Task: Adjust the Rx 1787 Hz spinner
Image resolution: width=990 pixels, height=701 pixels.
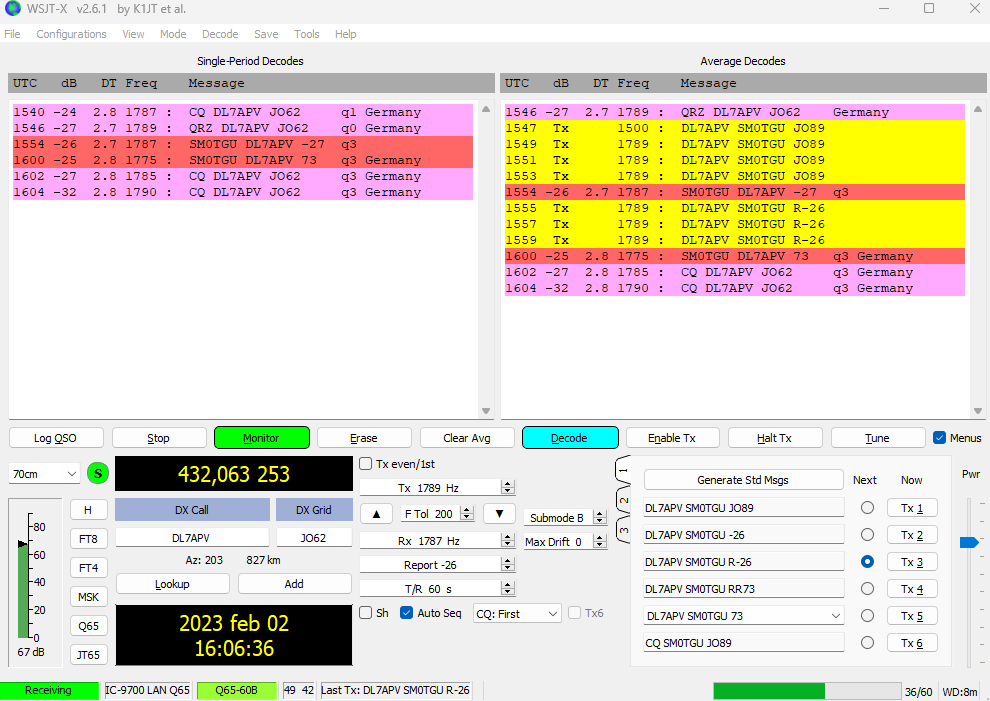Action: pos(508,541)
